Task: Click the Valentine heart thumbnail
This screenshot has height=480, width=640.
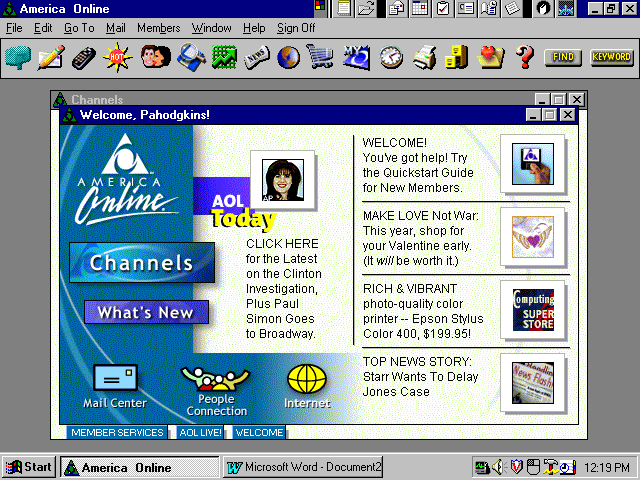Action: click(x=533, y=237)
